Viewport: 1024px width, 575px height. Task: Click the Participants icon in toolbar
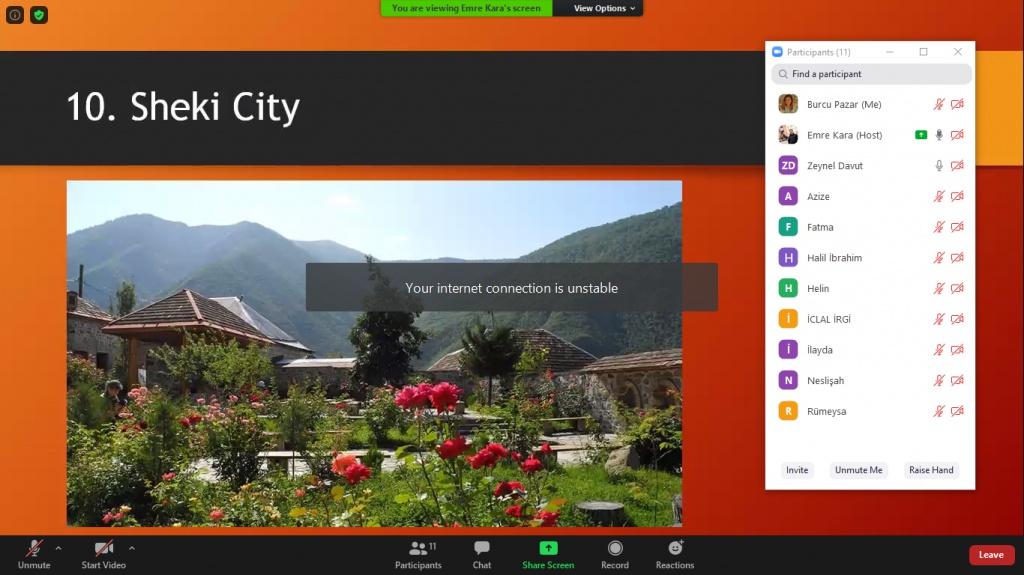(x=418, y=549)
